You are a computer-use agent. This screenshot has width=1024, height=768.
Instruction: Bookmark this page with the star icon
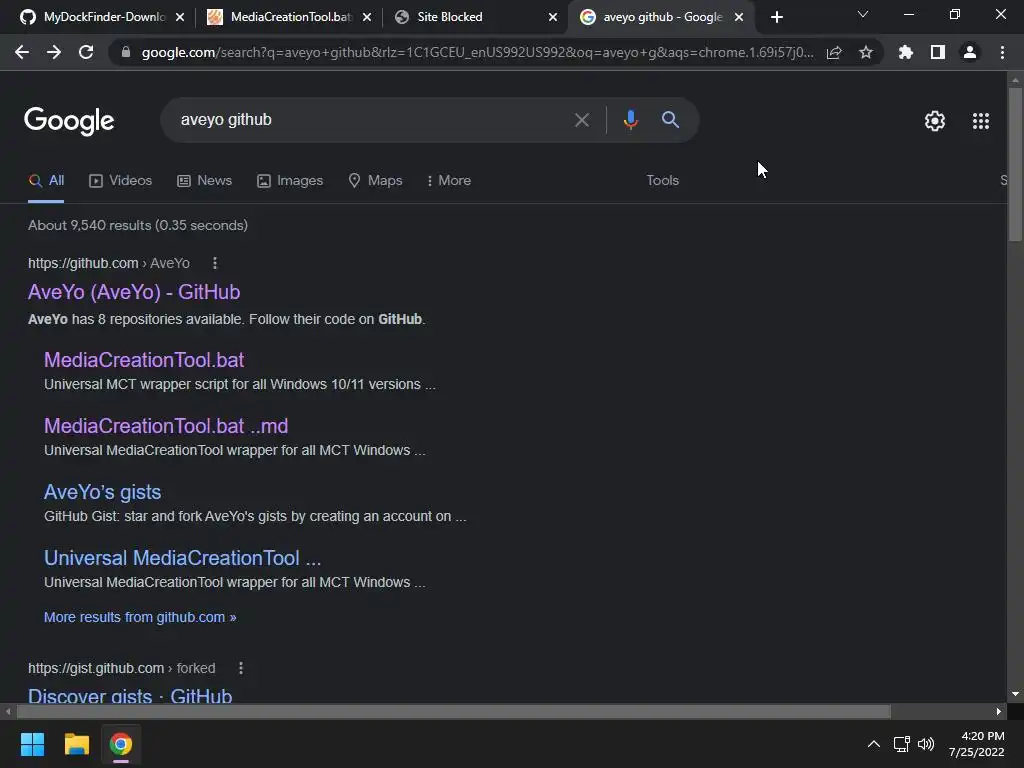(x=866, y=52)
